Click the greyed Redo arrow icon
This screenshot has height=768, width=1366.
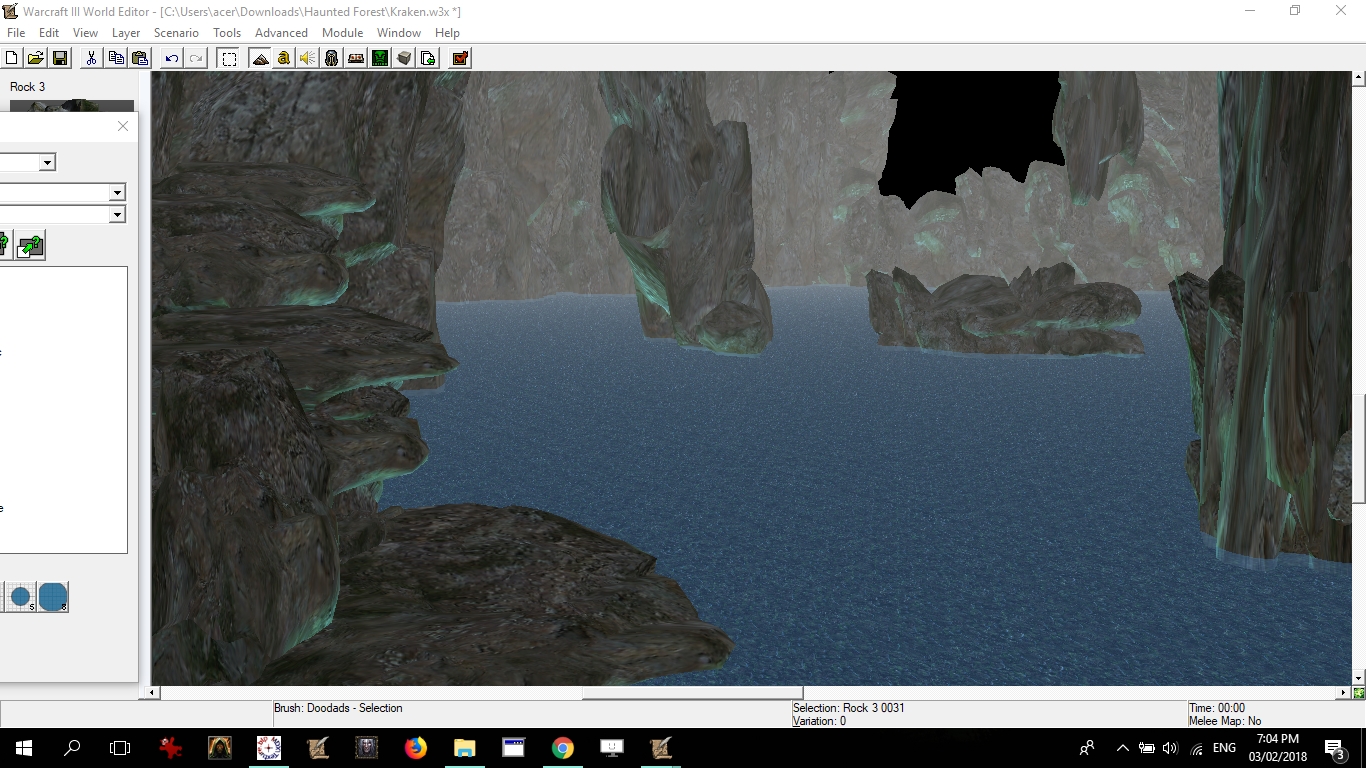196,58
